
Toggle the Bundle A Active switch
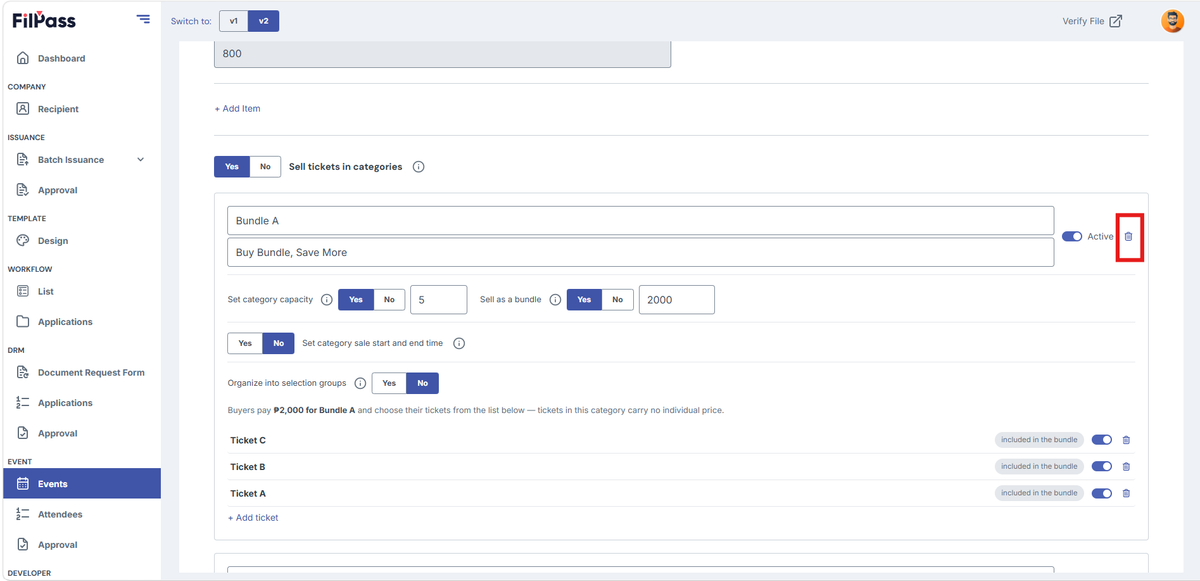point(1072,237)
